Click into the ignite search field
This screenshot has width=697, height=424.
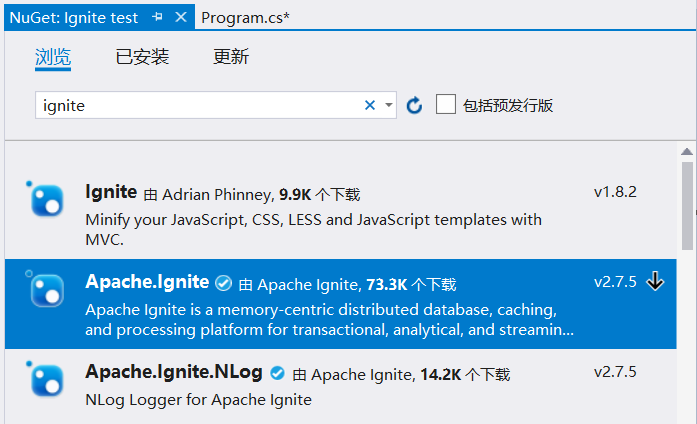coord(200,105)
